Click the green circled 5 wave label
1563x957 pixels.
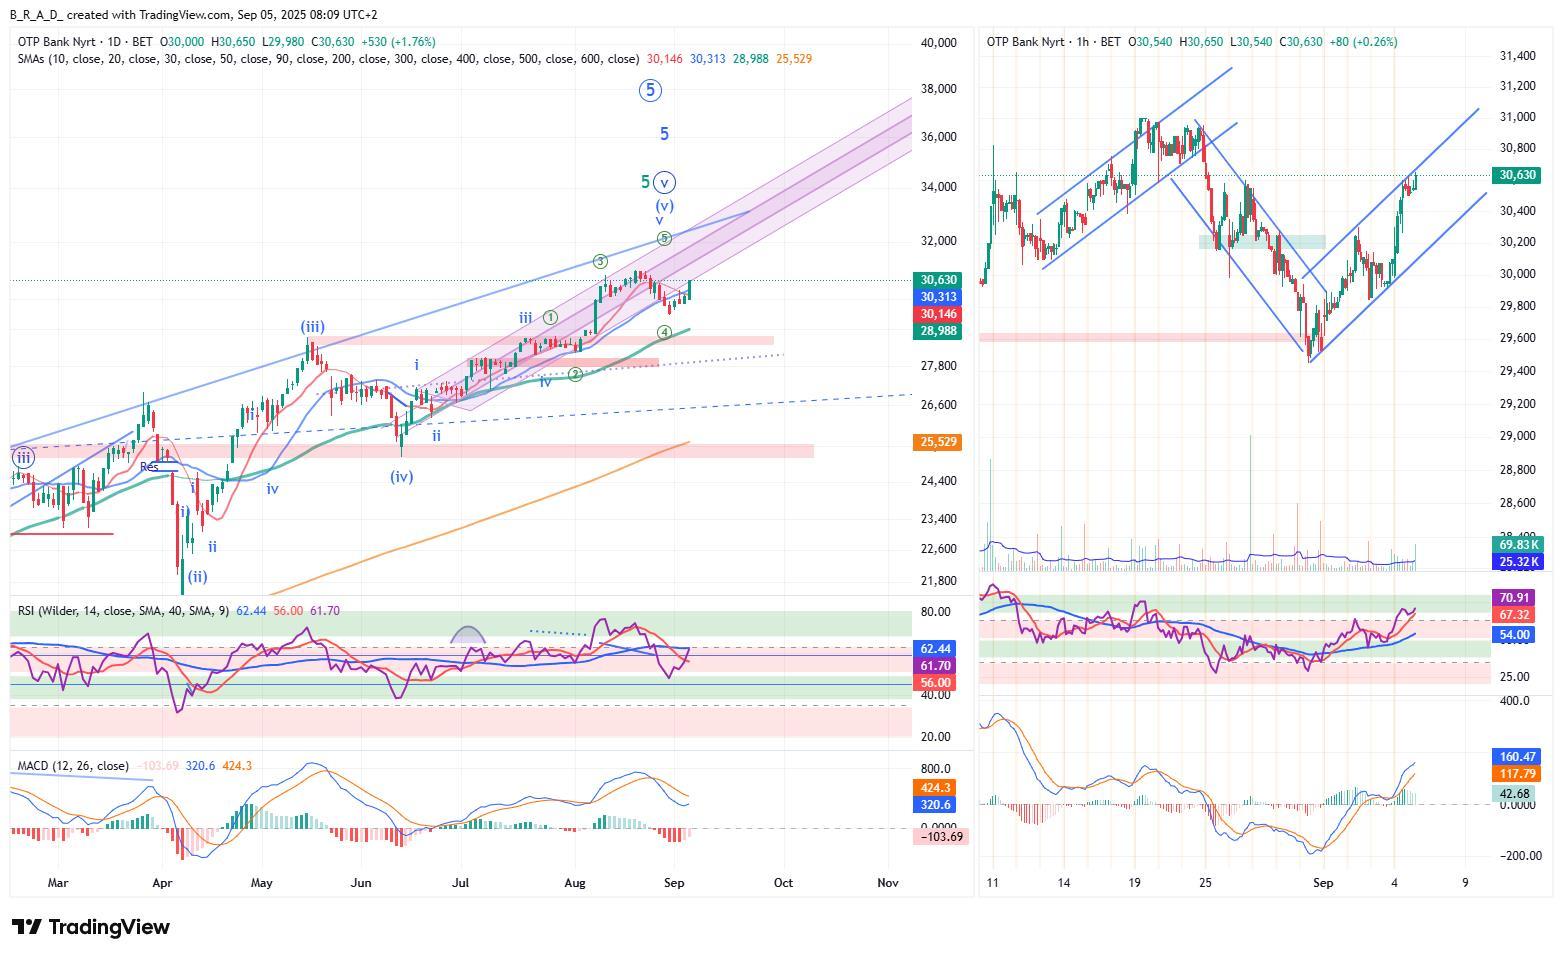pos(664,238)
